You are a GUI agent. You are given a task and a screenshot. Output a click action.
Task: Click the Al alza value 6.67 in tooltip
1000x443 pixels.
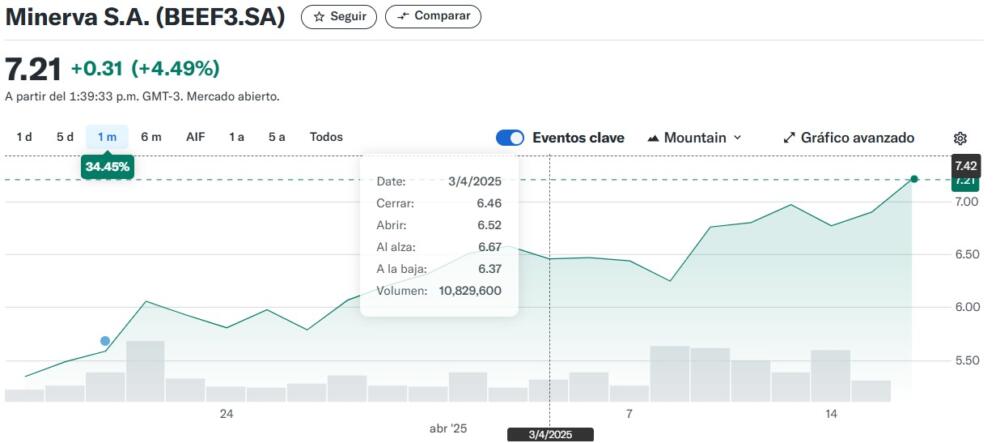pos(490,247)
